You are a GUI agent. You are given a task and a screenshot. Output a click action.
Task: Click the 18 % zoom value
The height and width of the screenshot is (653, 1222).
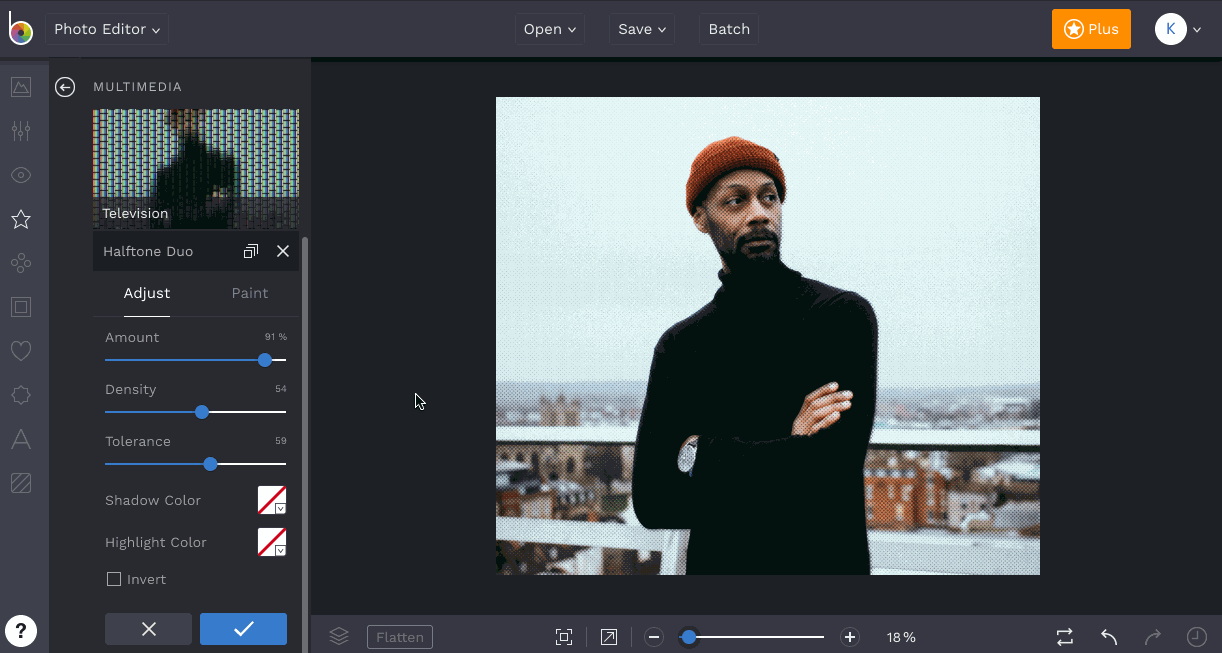click(901, 637)
